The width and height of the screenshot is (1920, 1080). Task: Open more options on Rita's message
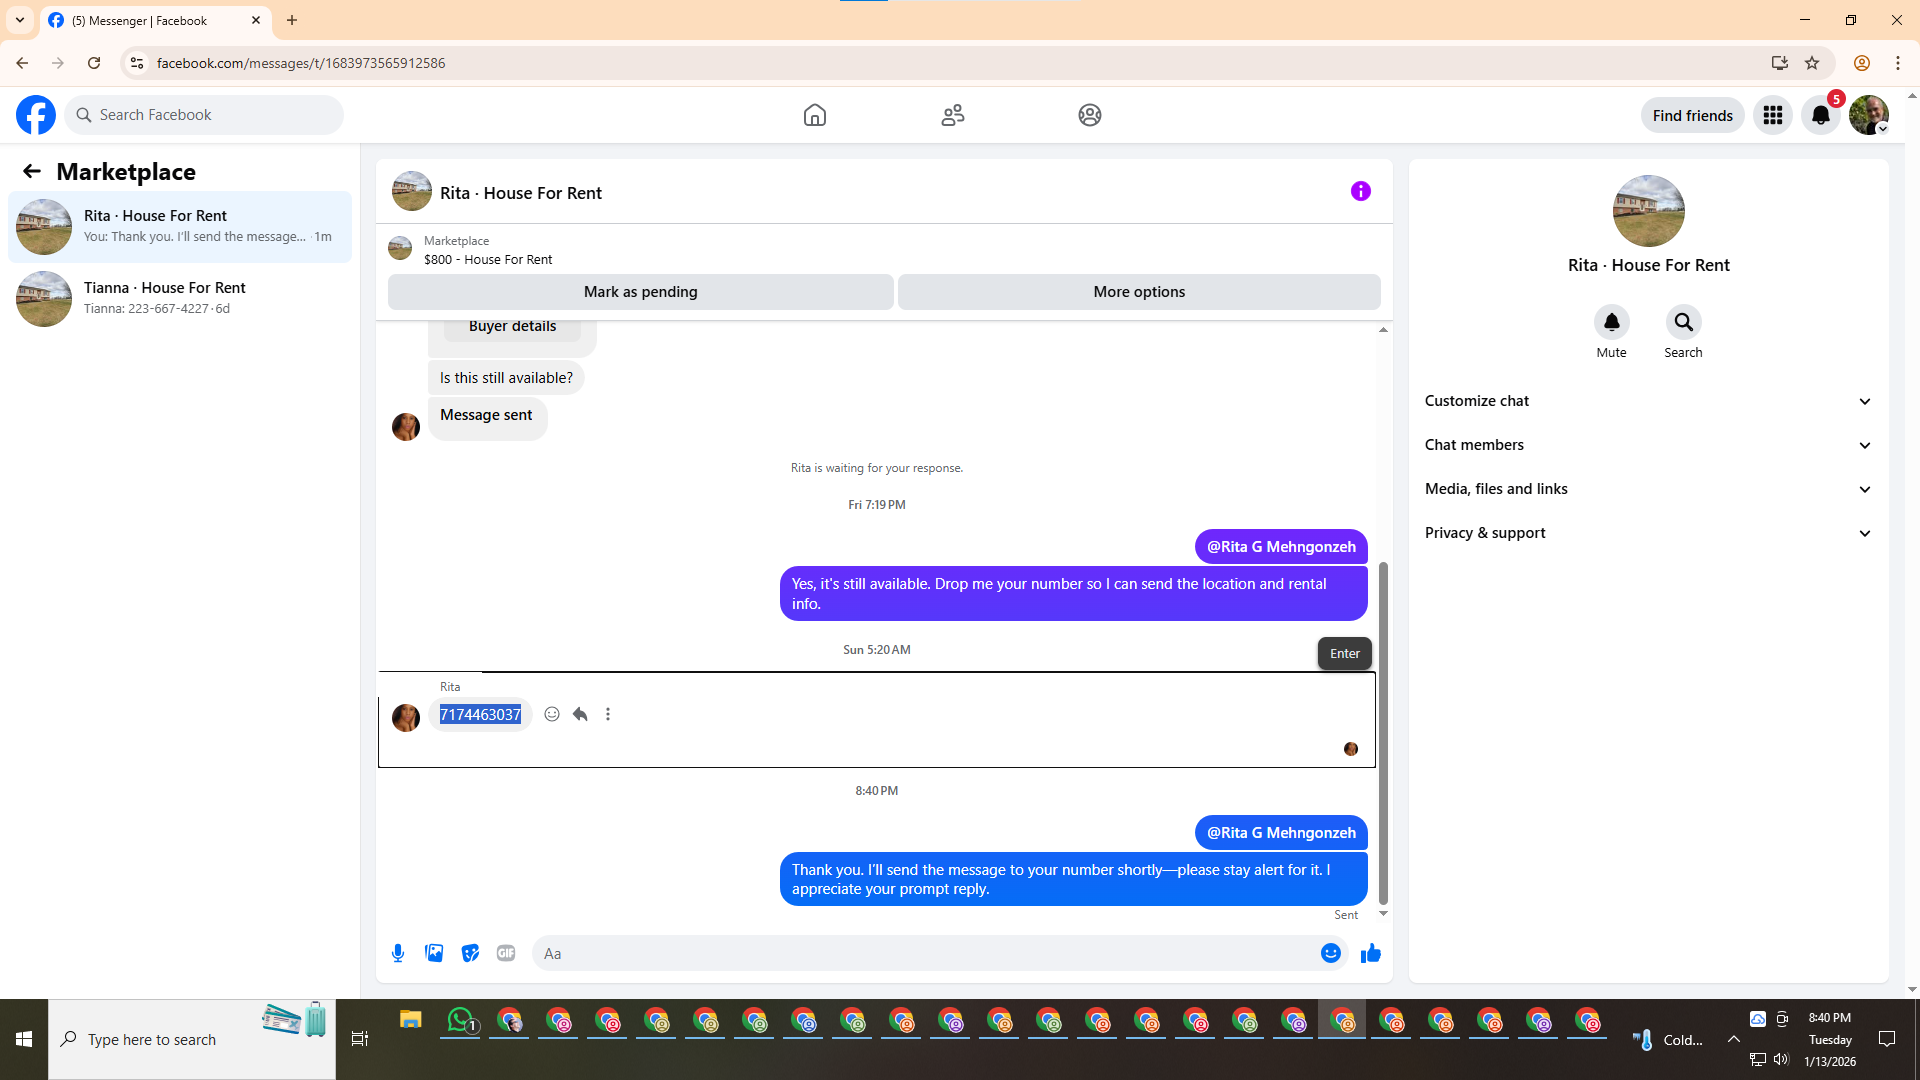pos(608,714)
